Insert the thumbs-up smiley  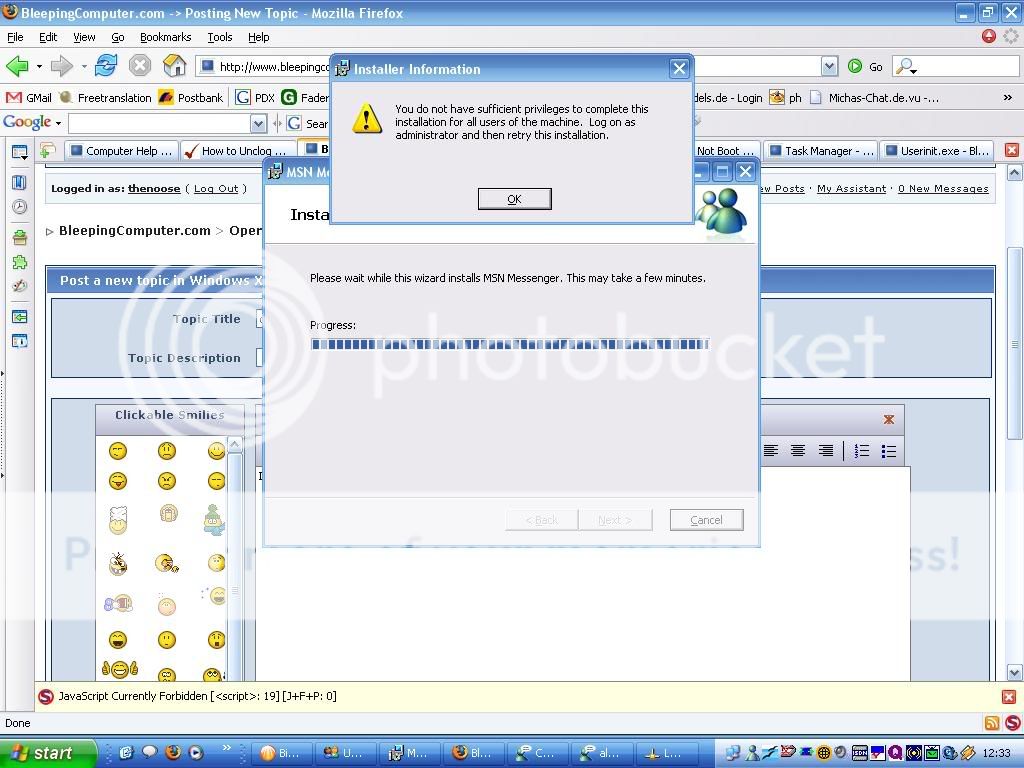pyautogui.click(x=120, y=669)
